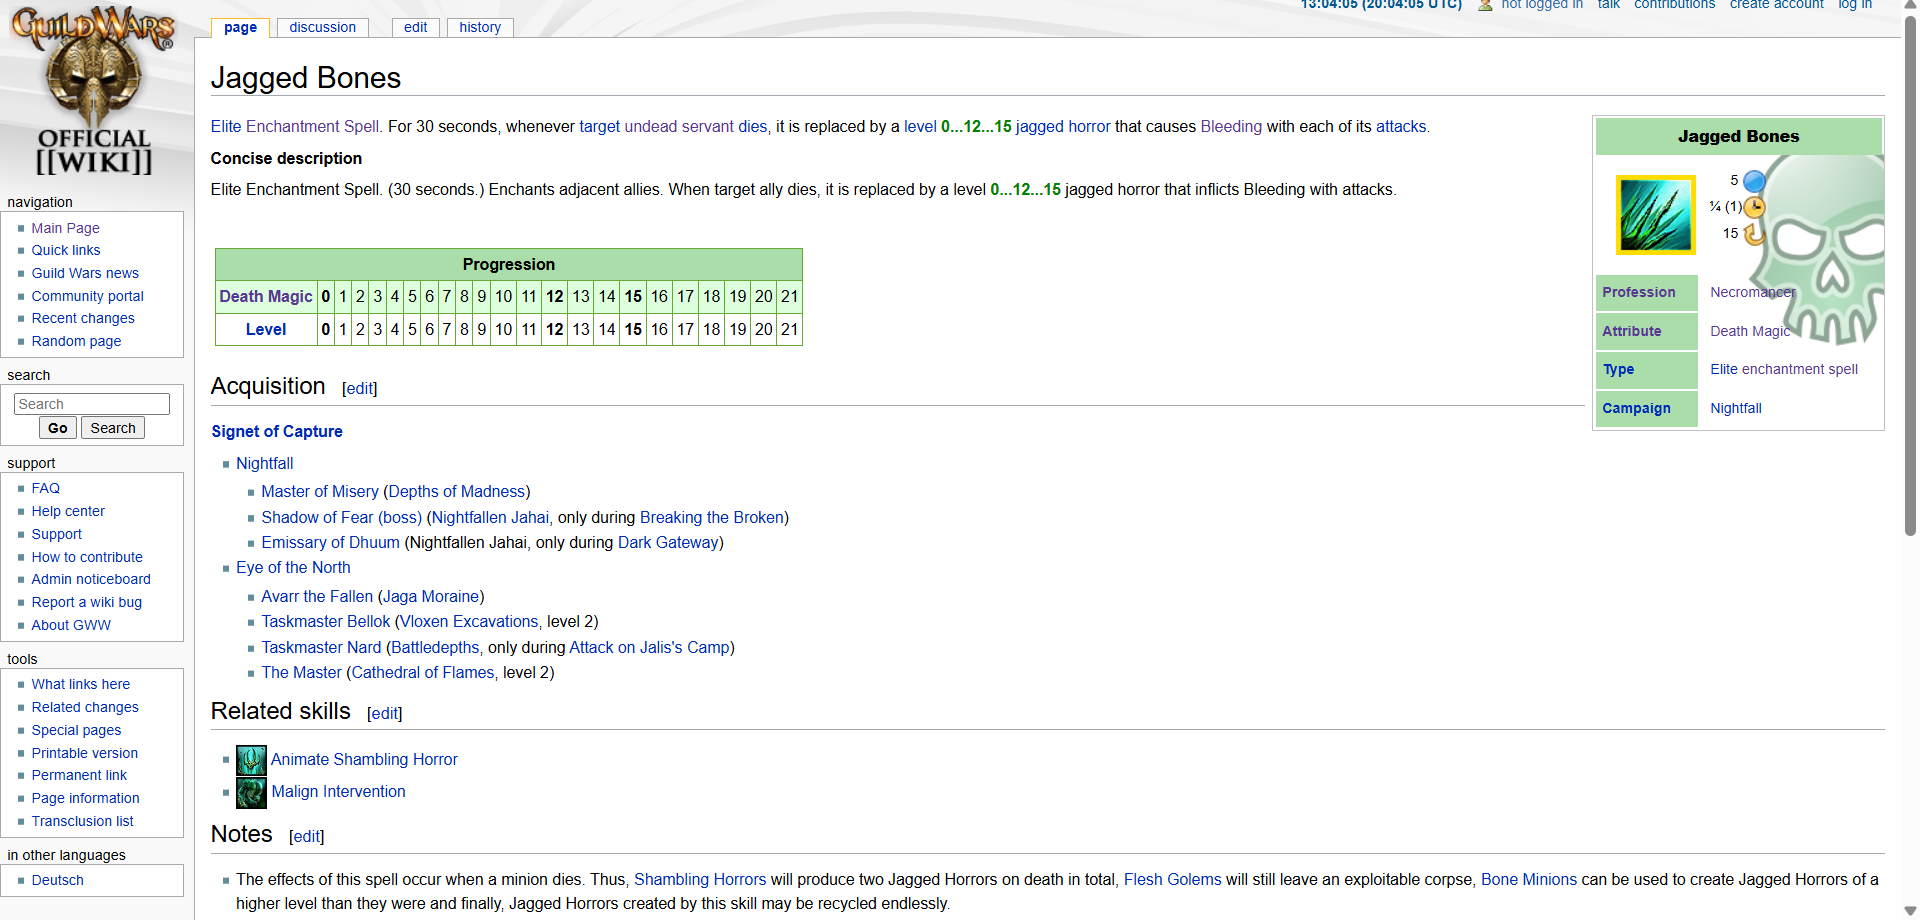Screen dimensions: 1920x920
Task: Open Flesh Golems link in Notes
Action: pyautogui.click(x=1172, y=879)
